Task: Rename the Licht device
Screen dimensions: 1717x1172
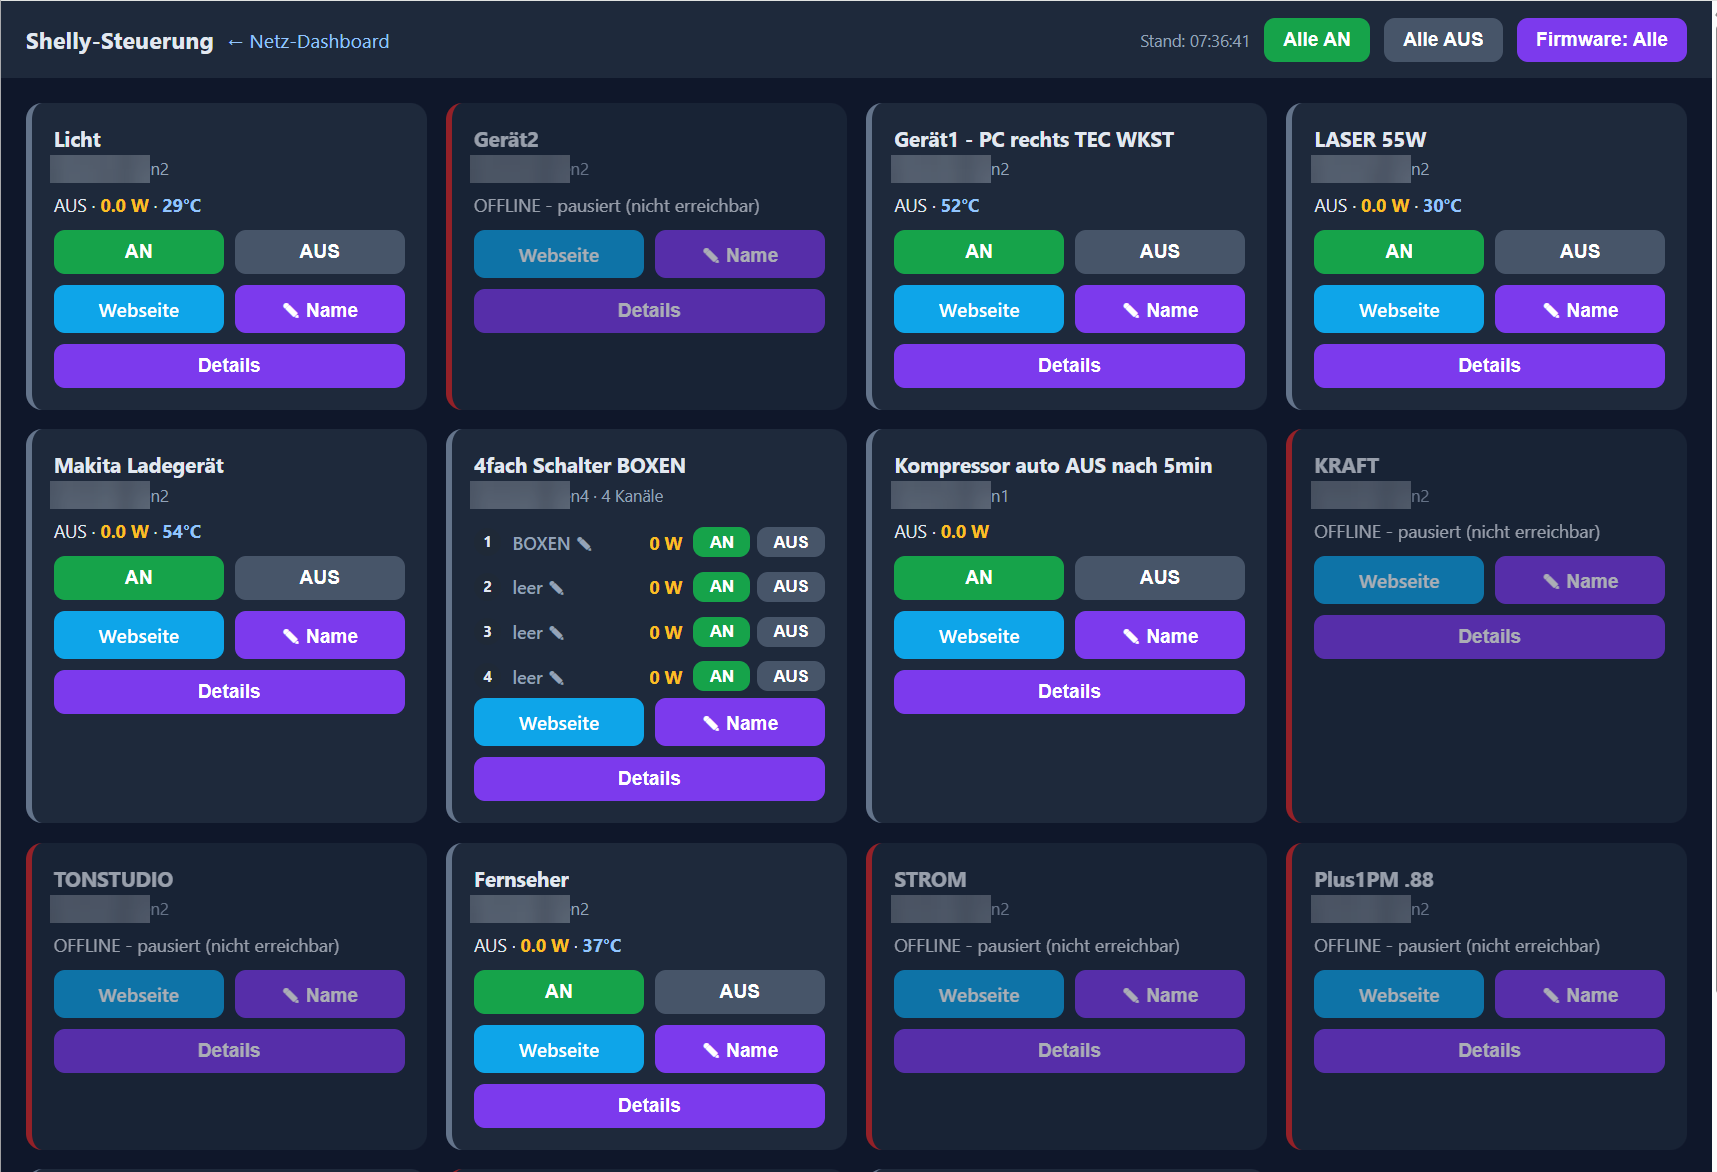Action: (320, 310)
